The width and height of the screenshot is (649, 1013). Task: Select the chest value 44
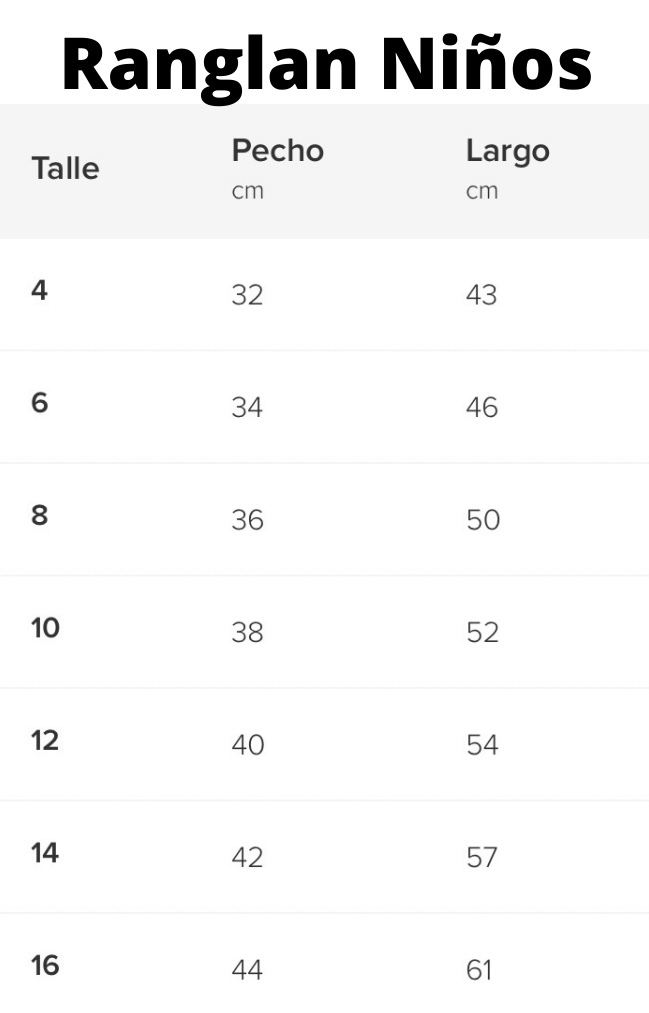tap(247, 970)
